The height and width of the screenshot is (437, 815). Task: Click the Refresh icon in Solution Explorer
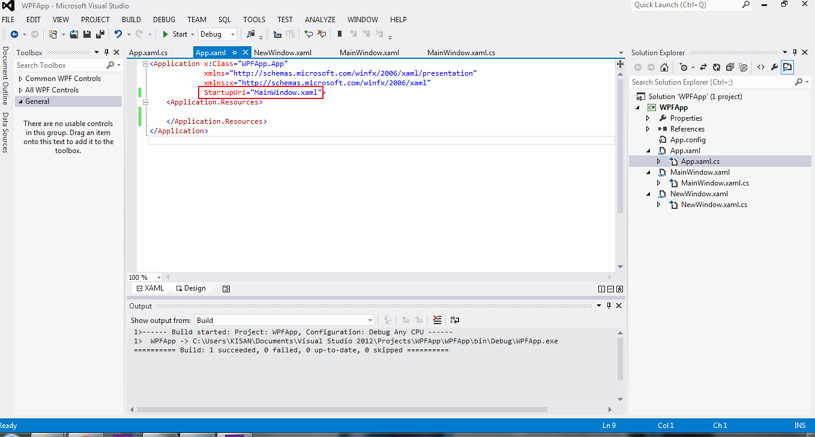coord(716,68)
